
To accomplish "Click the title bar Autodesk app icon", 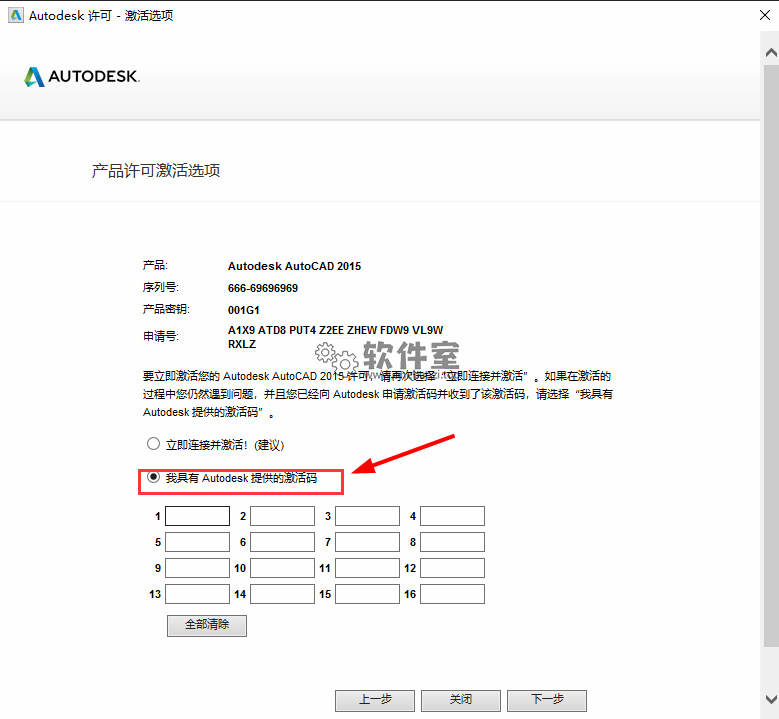I will [x=16, y=15].
